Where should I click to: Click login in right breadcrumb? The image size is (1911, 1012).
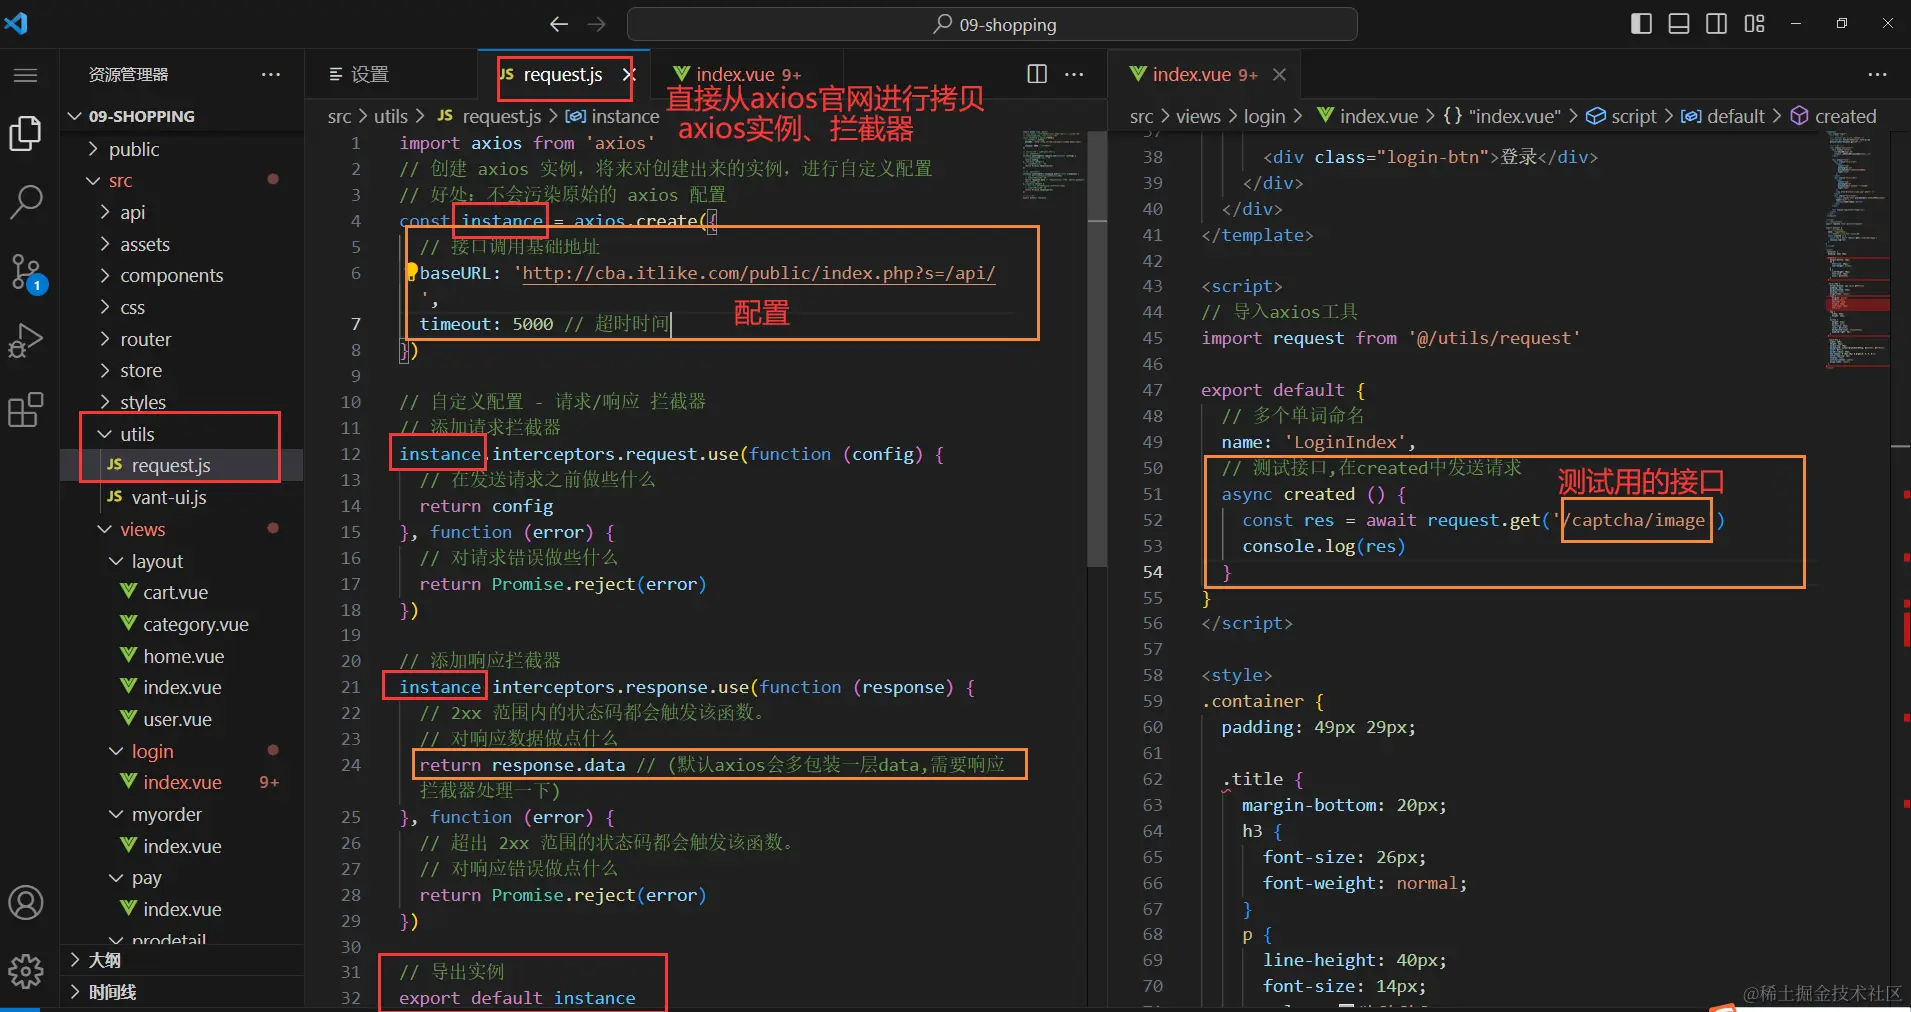pos(1264,116)
